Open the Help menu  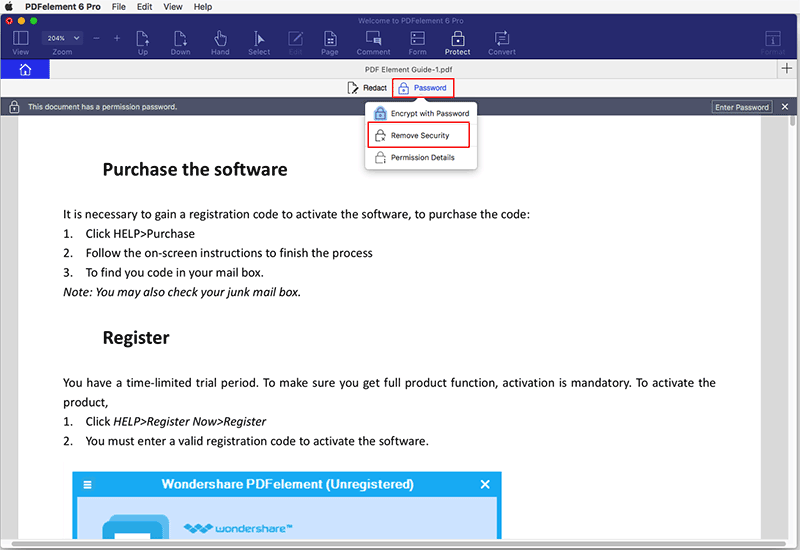[x=203, y=7]
